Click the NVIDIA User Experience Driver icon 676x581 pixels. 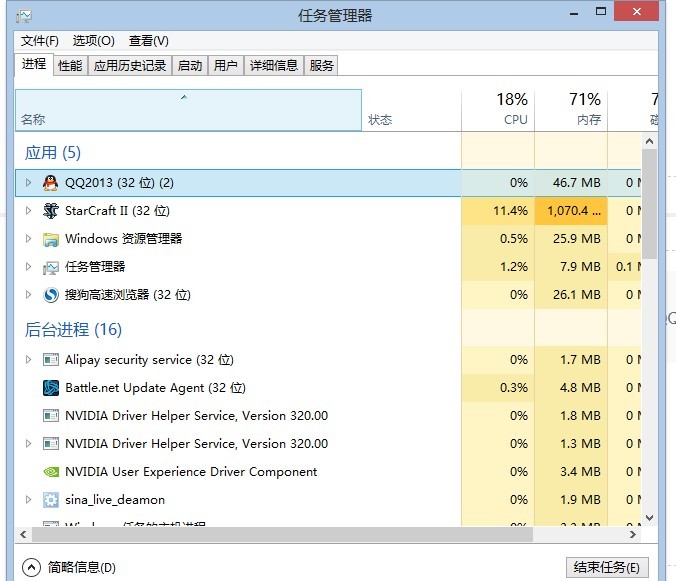51,472
